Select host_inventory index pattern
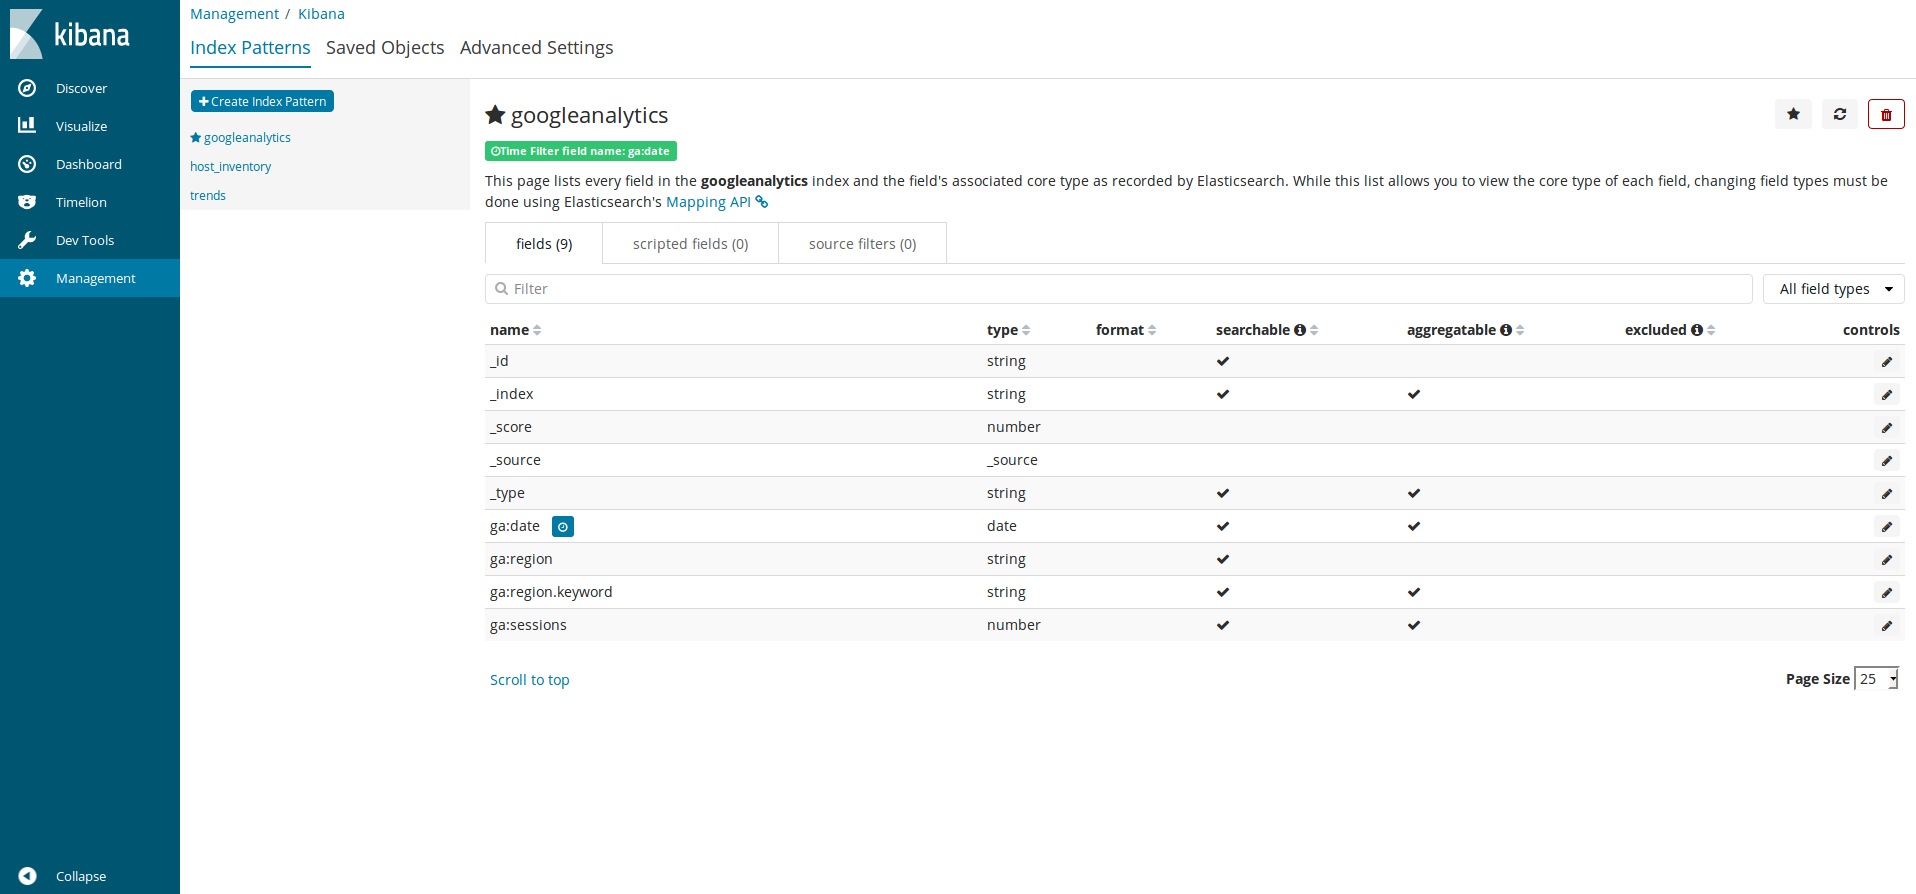Screen dimensions: 1916x894 (231, 167)
